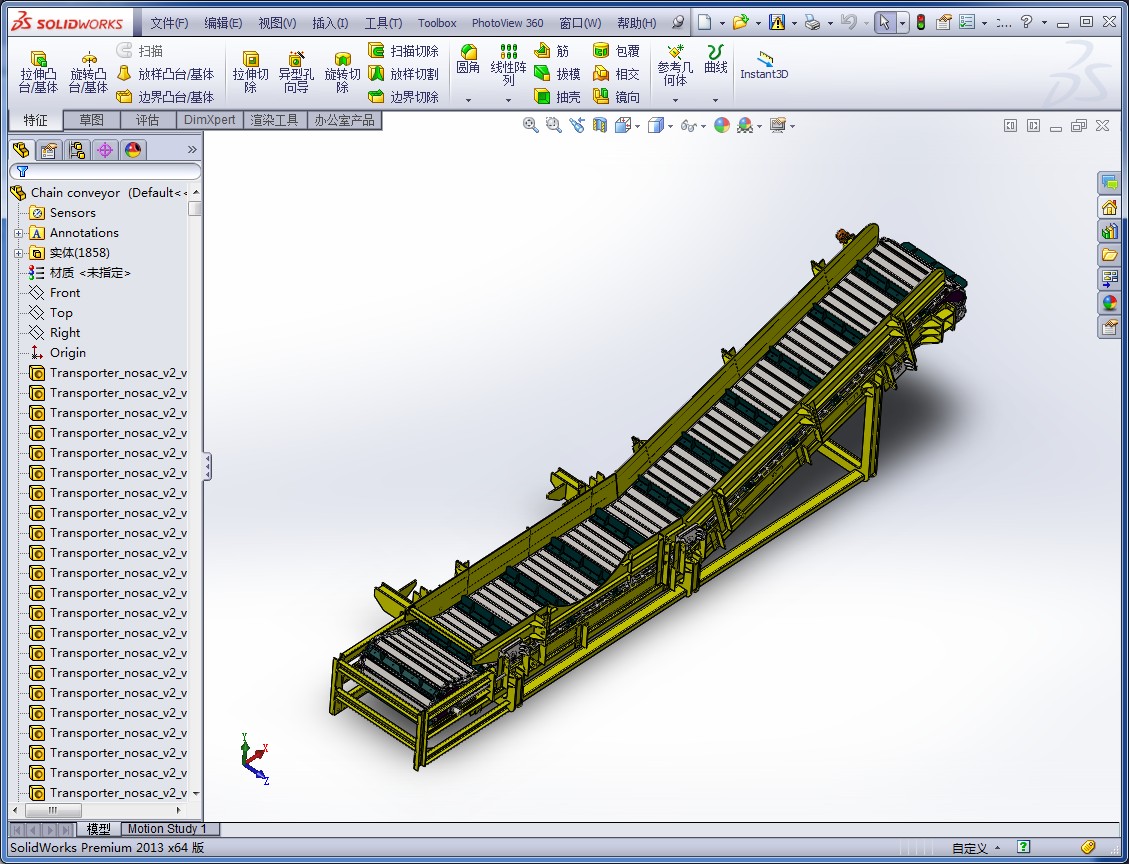Switch to the 评估 evaluate tab

pos(148,120)
